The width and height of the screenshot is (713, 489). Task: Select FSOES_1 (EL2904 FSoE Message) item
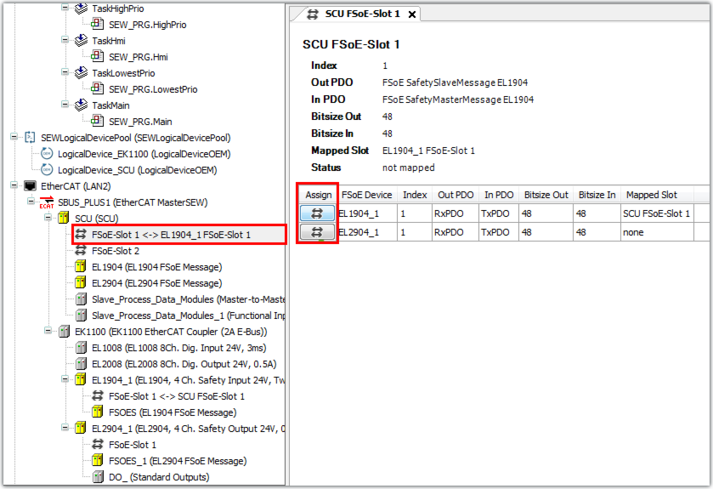pos(176,461)
